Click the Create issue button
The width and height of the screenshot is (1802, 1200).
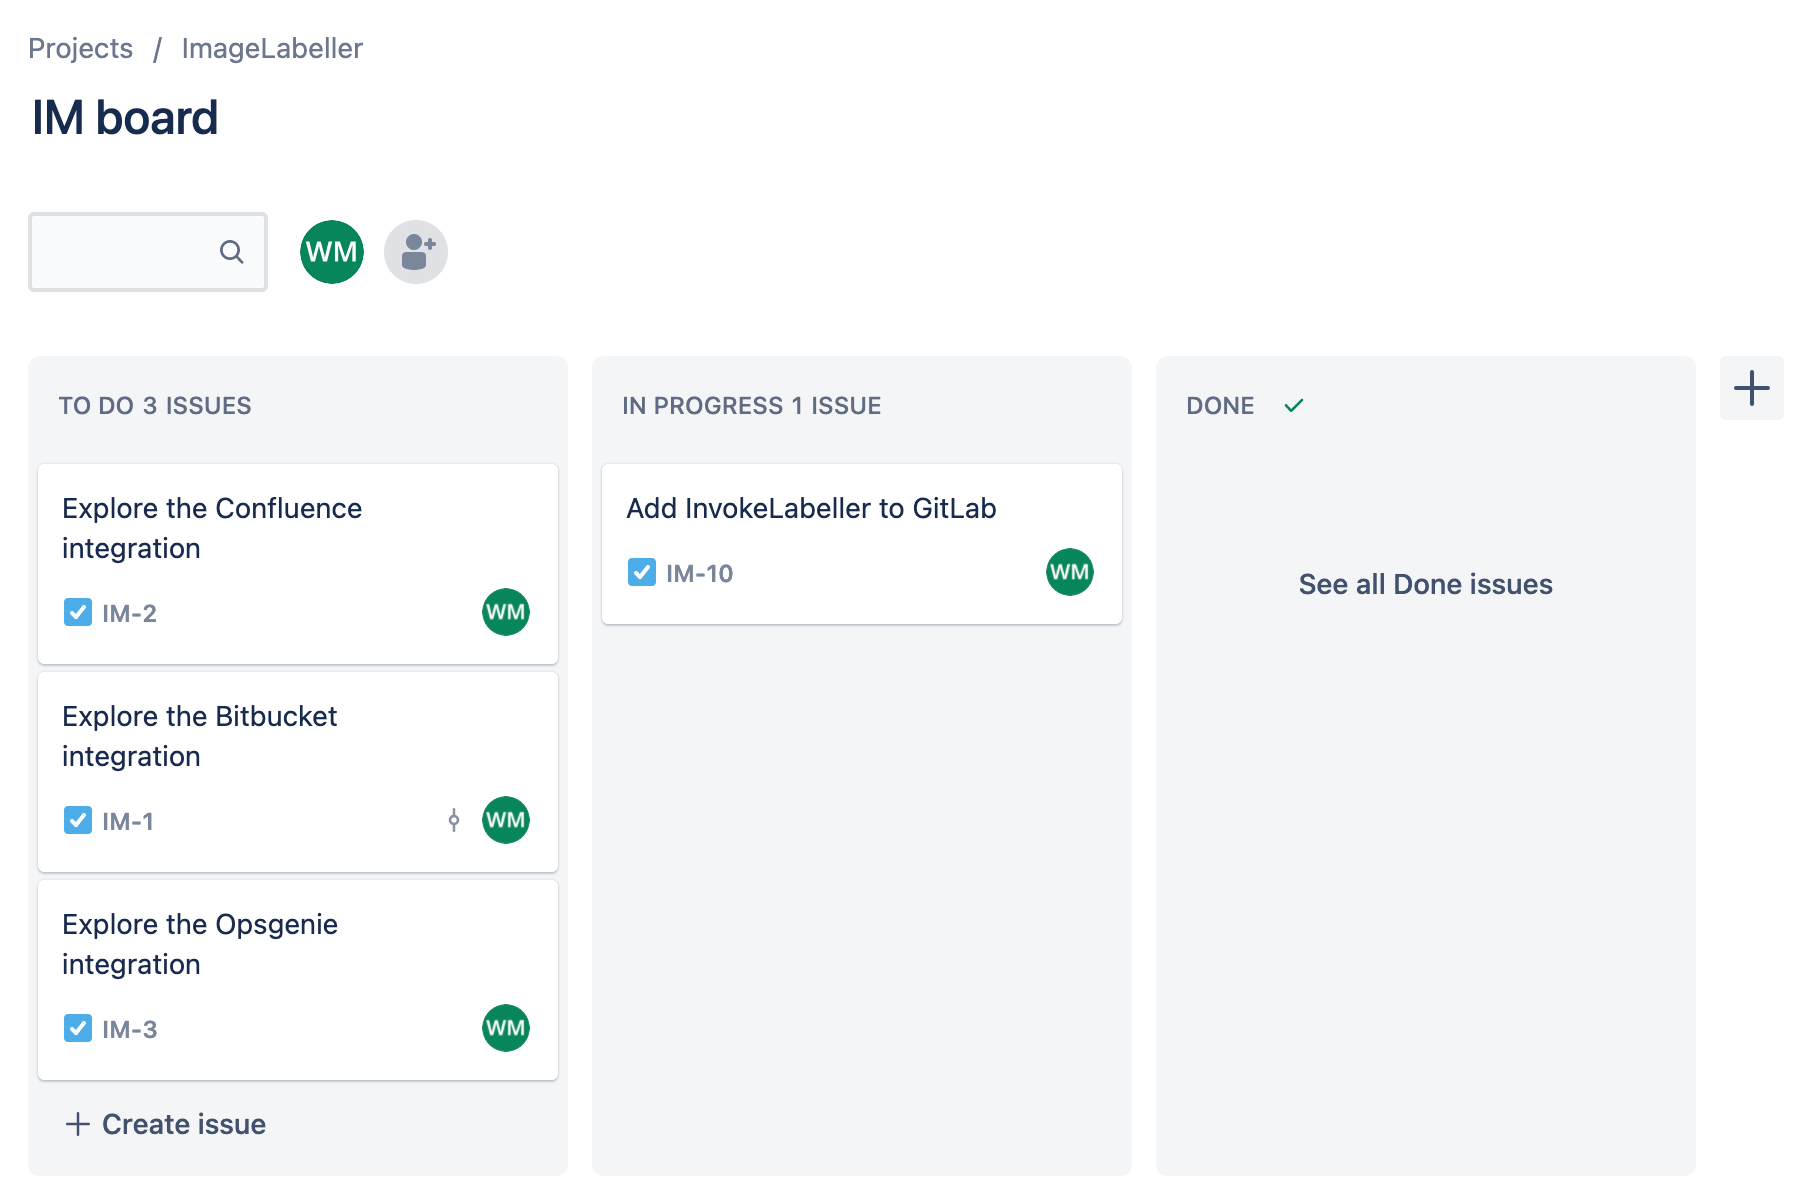[165, 1123]
